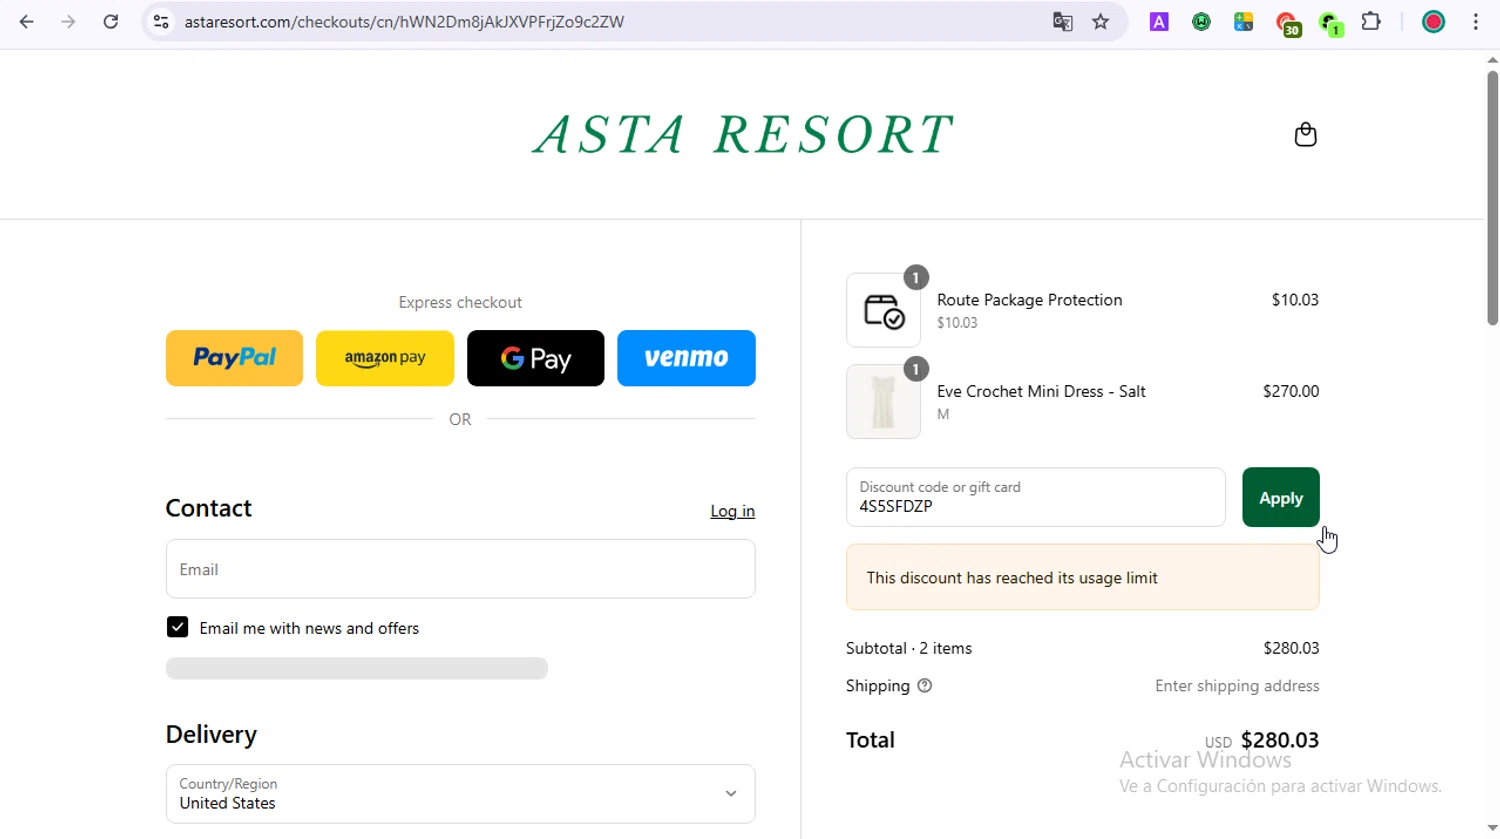Uncheck Email me with news and offers

(177, 627)
